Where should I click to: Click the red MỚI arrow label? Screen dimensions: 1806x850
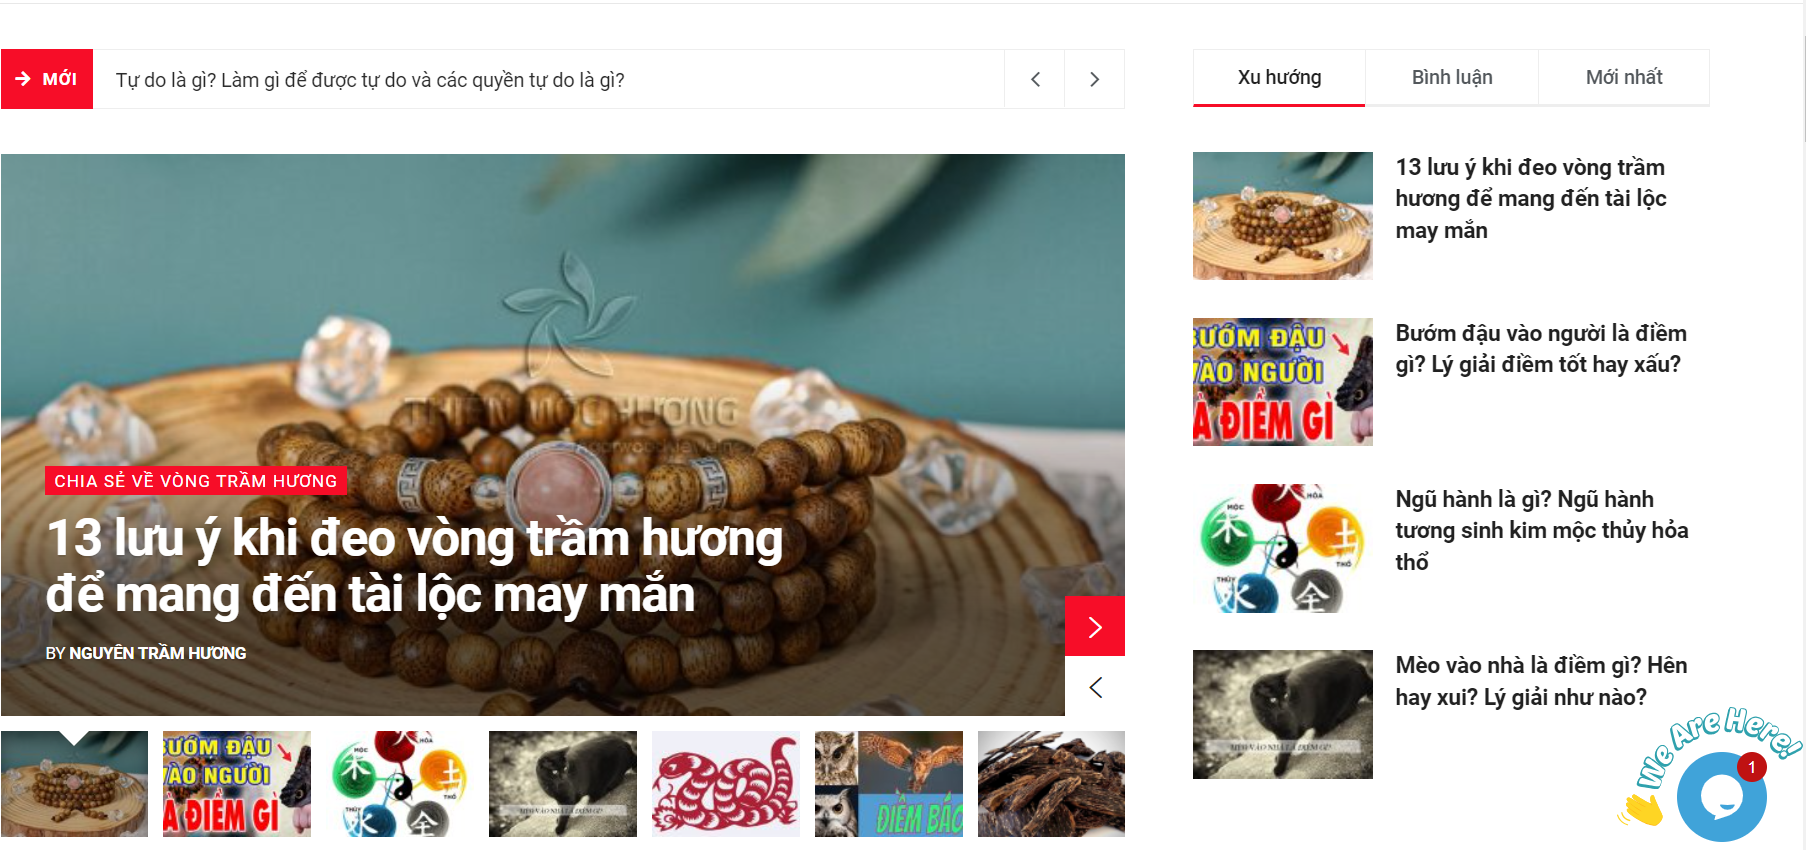coord(47,79)
